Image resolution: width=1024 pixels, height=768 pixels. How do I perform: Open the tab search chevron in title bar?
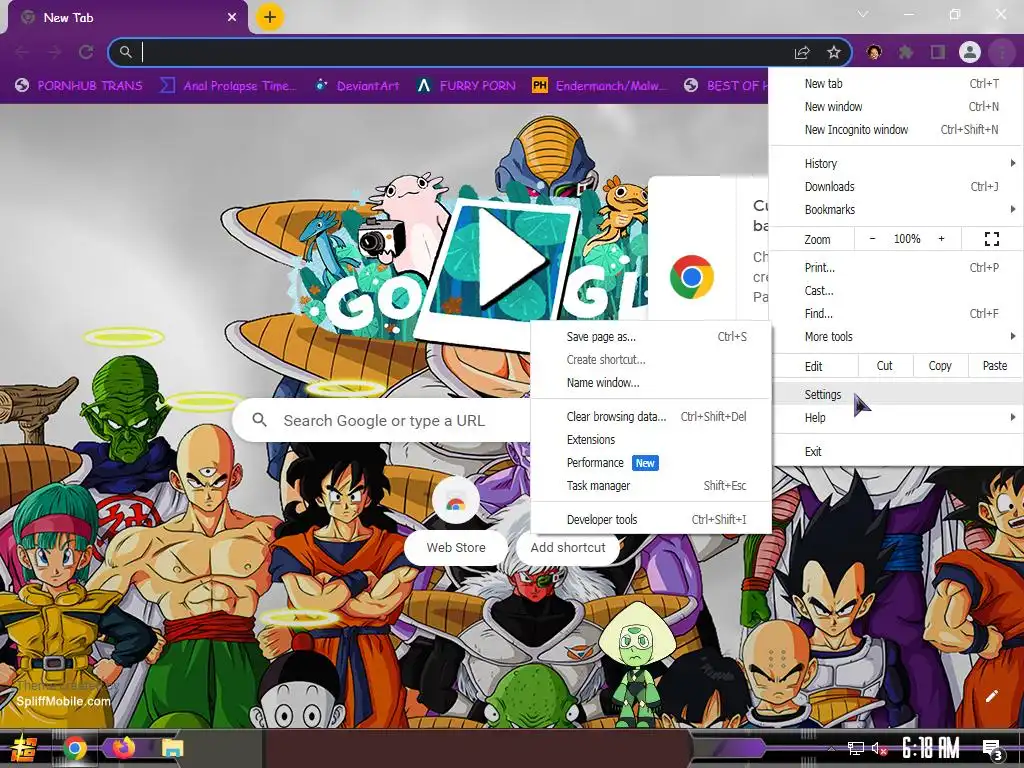(863, 14)
